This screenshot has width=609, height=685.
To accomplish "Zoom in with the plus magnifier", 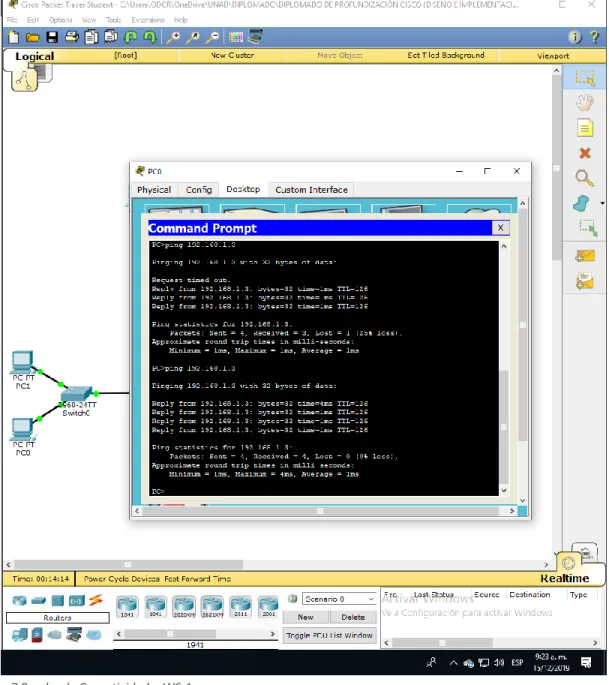I will click(173, 38).
